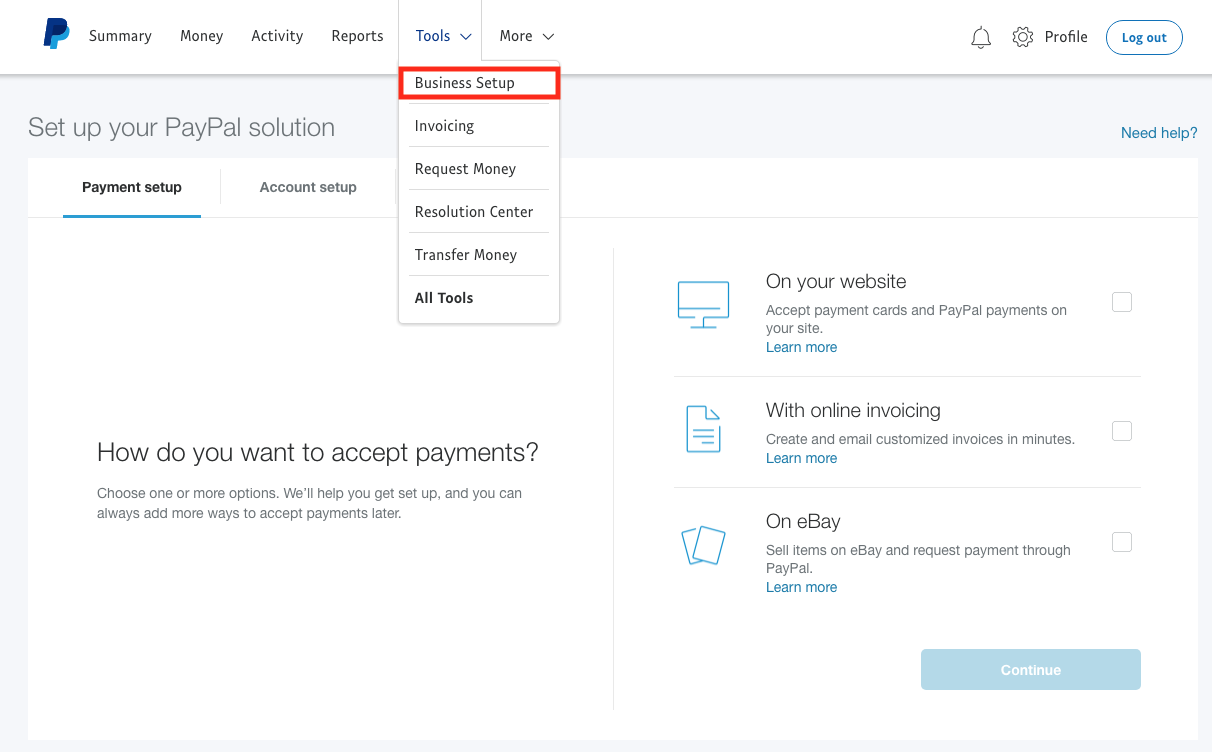Viewport: 1212px width, 752px height.
Task: Click the With online invoicing heading
Action: (x=853, y=411)
